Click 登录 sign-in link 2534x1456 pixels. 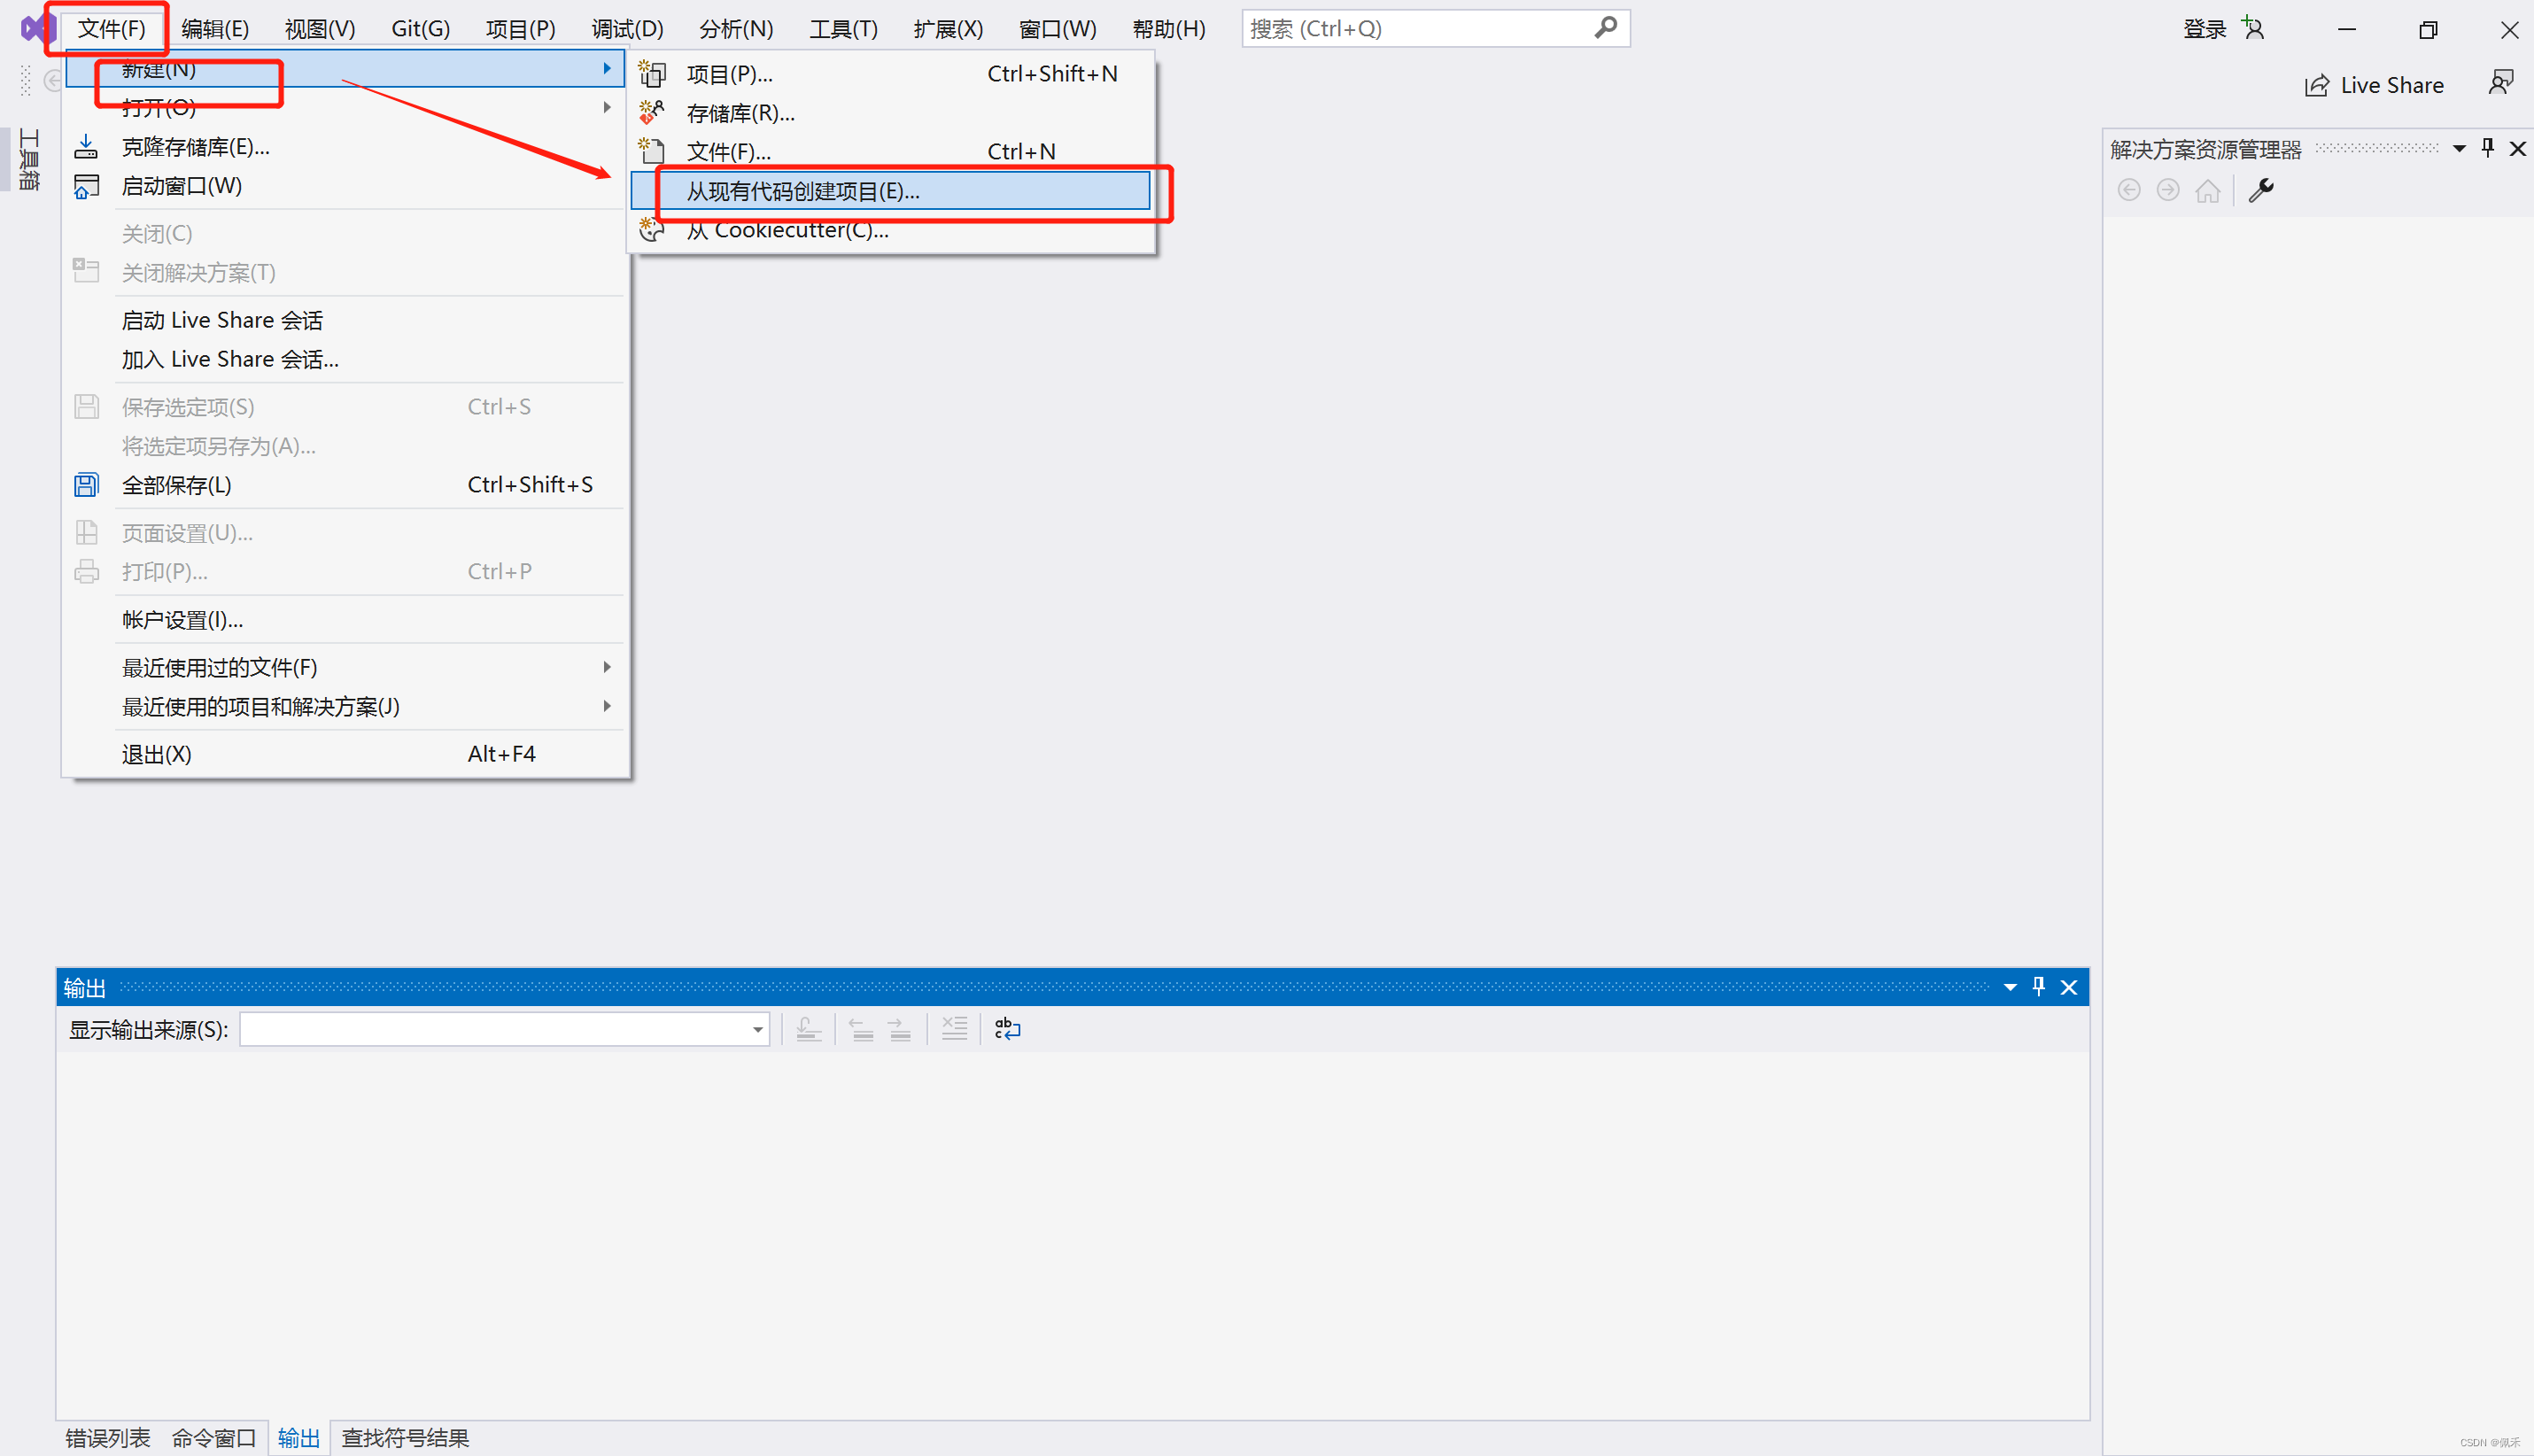(2204, 28)
